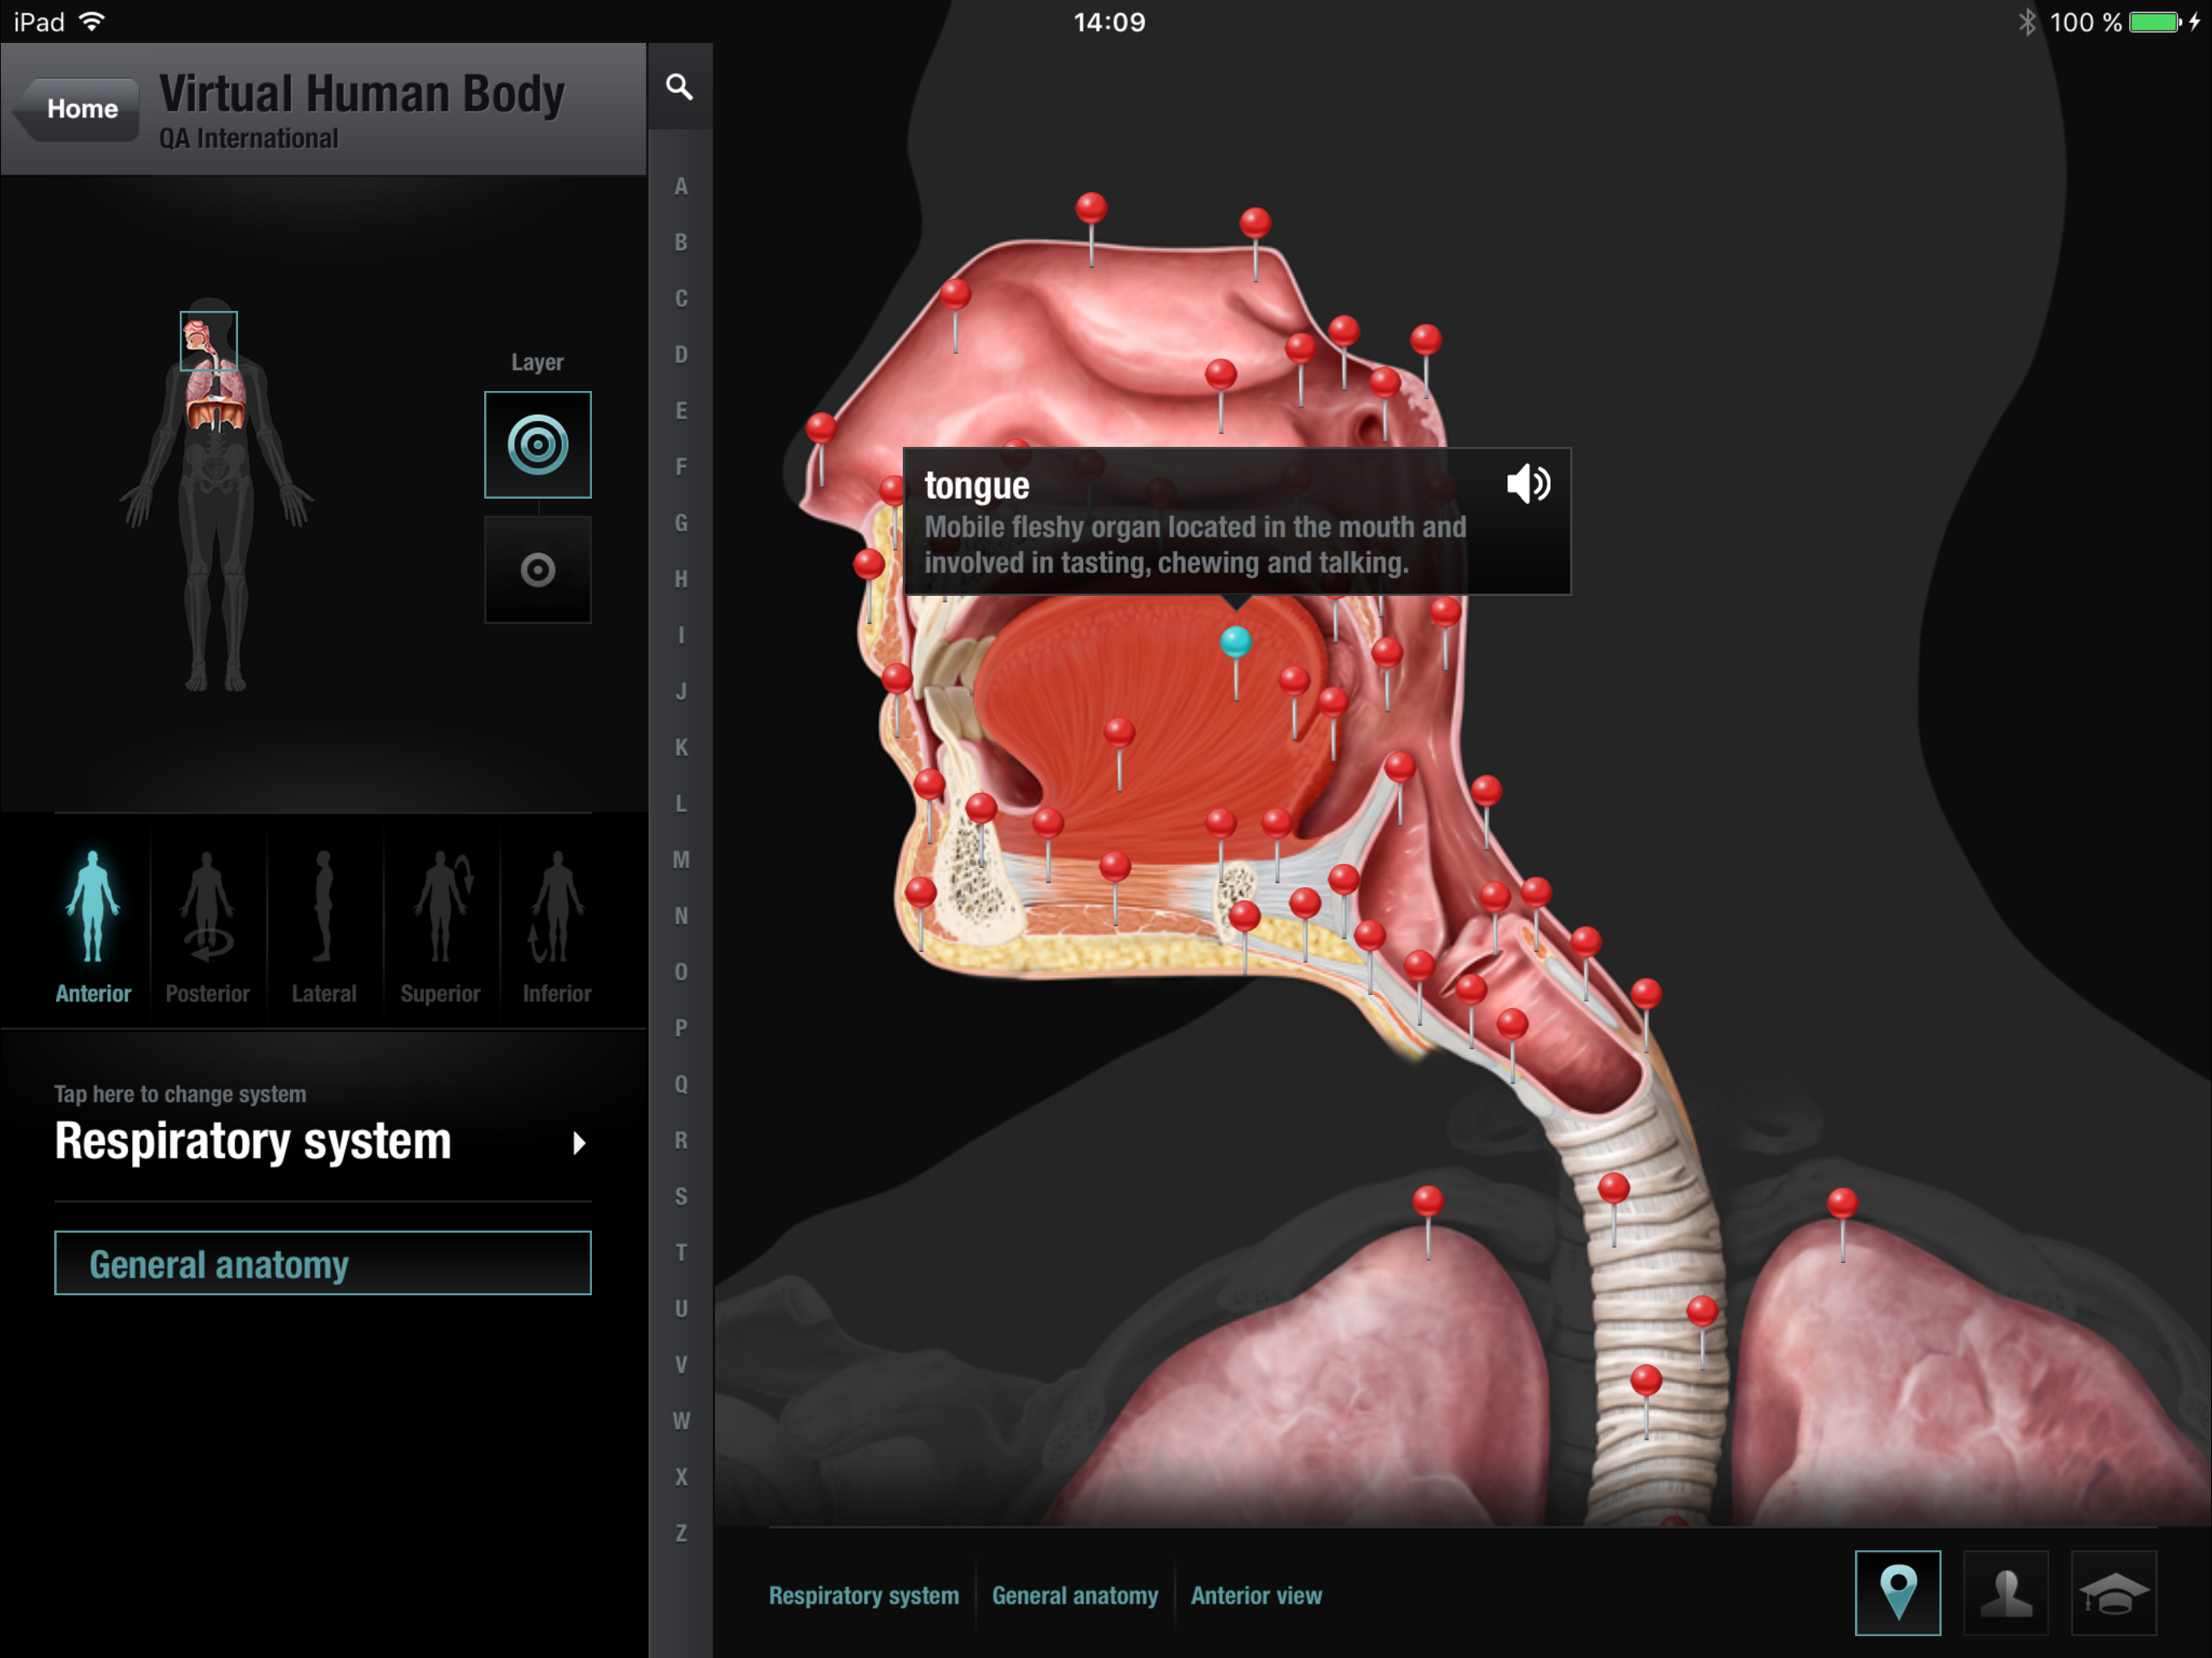Play tongue audio pronunciation speaker
Image resolution: width=2212 pixels, height=1658 pixels.
tap(1527, 484)
